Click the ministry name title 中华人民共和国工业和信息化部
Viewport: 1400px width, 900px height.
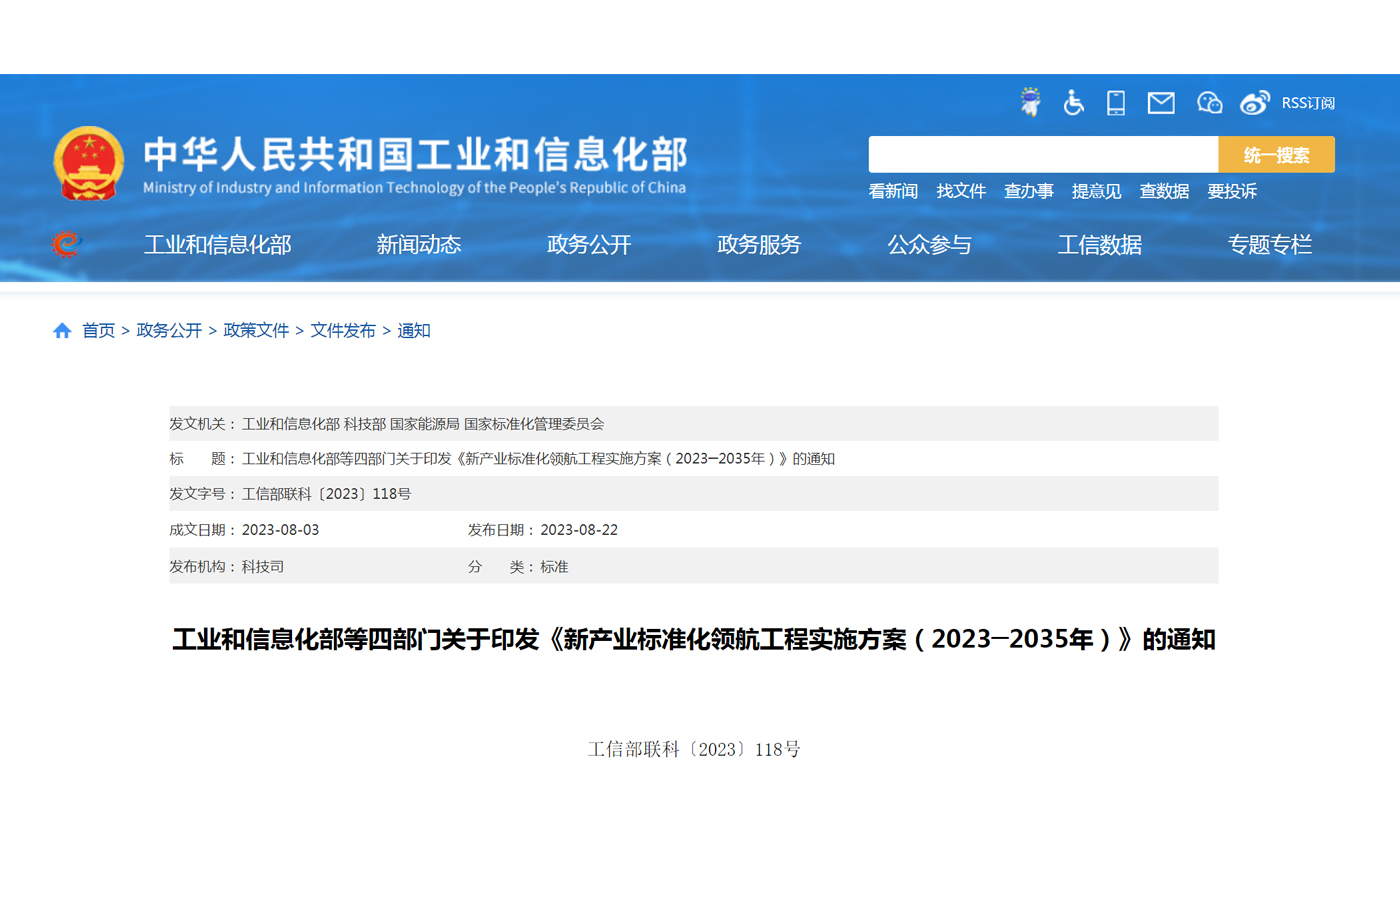pos(415,154)
